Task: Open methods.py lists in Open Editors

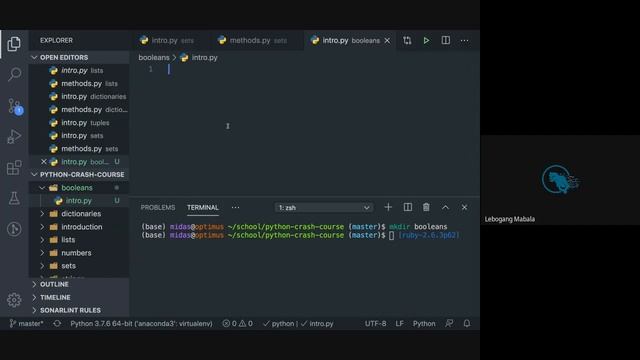Action: tap(79, 84)
